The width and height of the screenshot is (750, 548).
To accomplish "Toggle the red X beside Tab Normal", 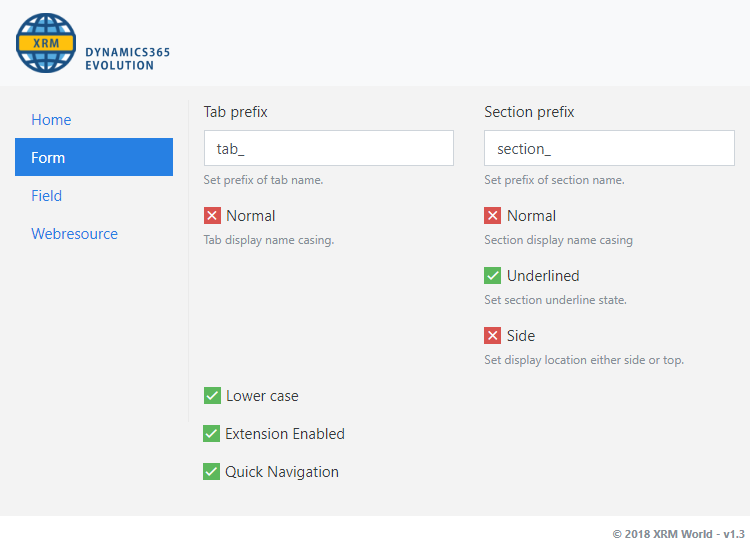I will click(x=212, y=216).
